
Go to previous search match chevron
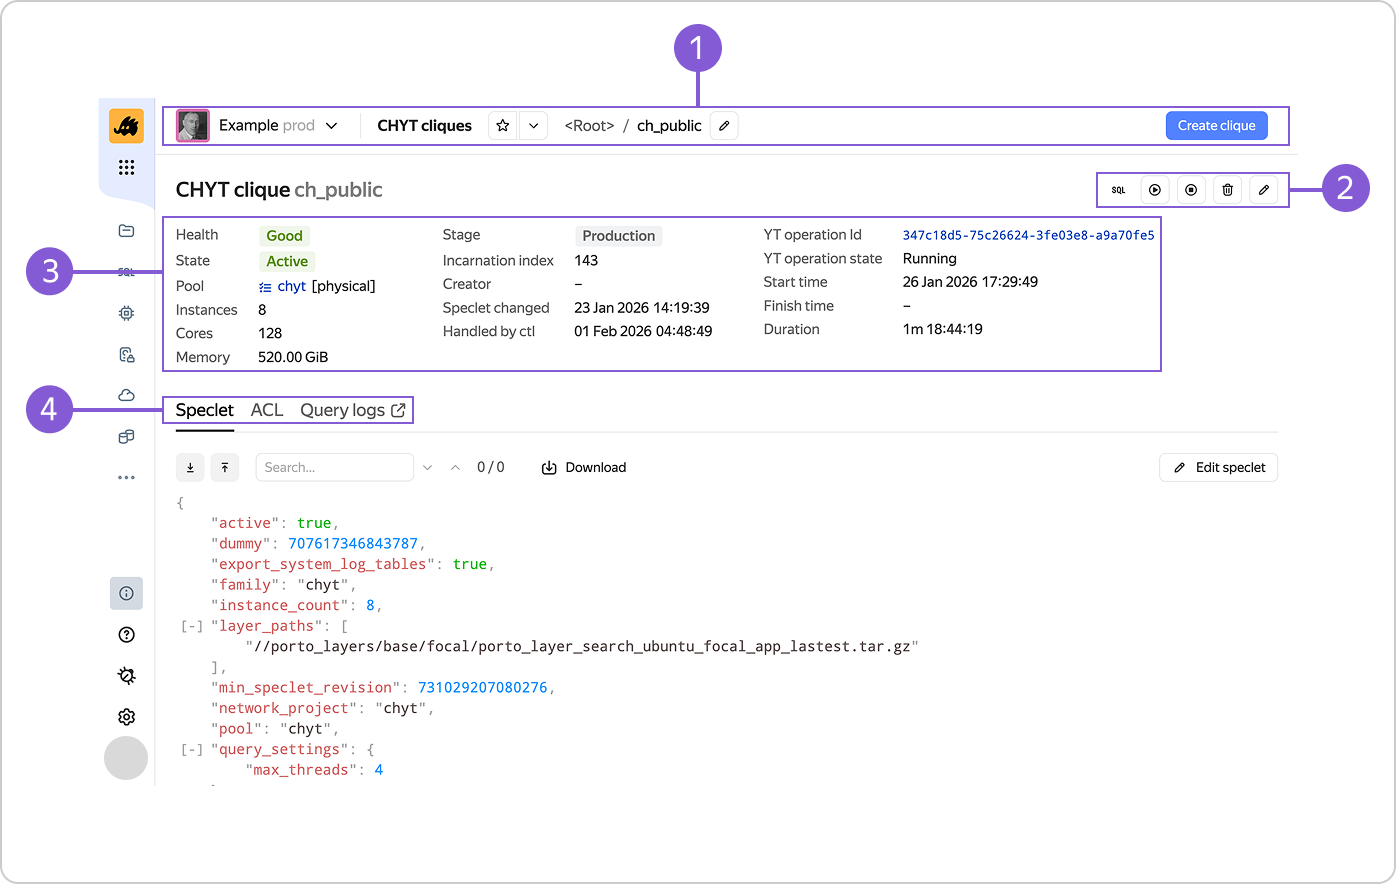click(x=455, y=467)
